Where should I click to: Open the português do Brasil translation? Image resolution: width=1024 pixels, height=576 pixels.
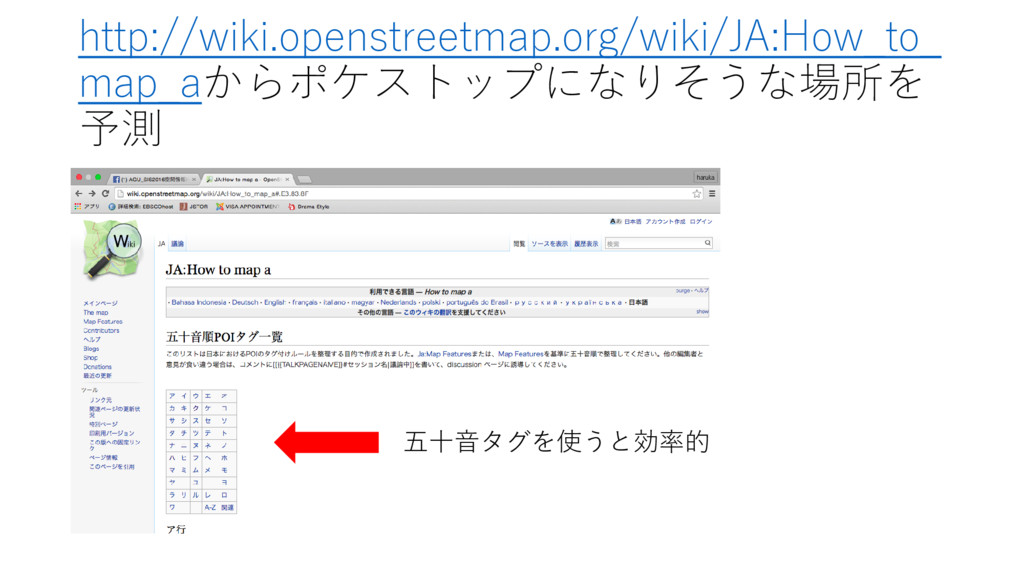click(477, 302)
